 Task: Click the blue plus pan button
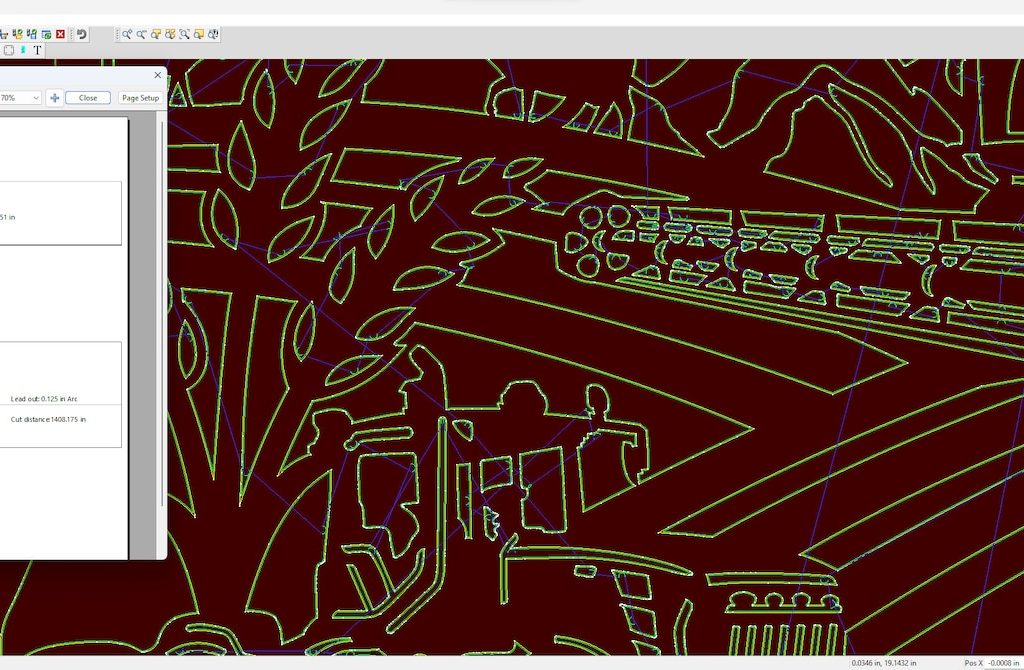pos(55,98)
